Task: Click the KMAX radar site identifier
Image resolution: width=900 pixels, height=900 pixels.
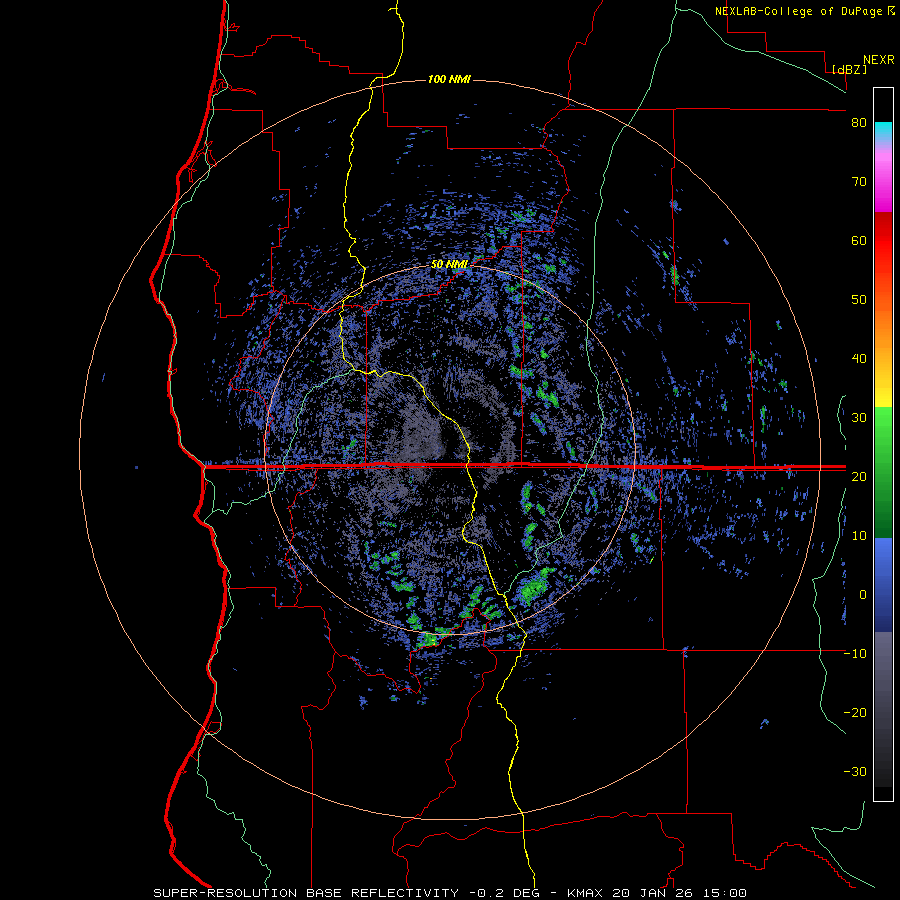Action: pyautogui.click(x=585, y=893)
